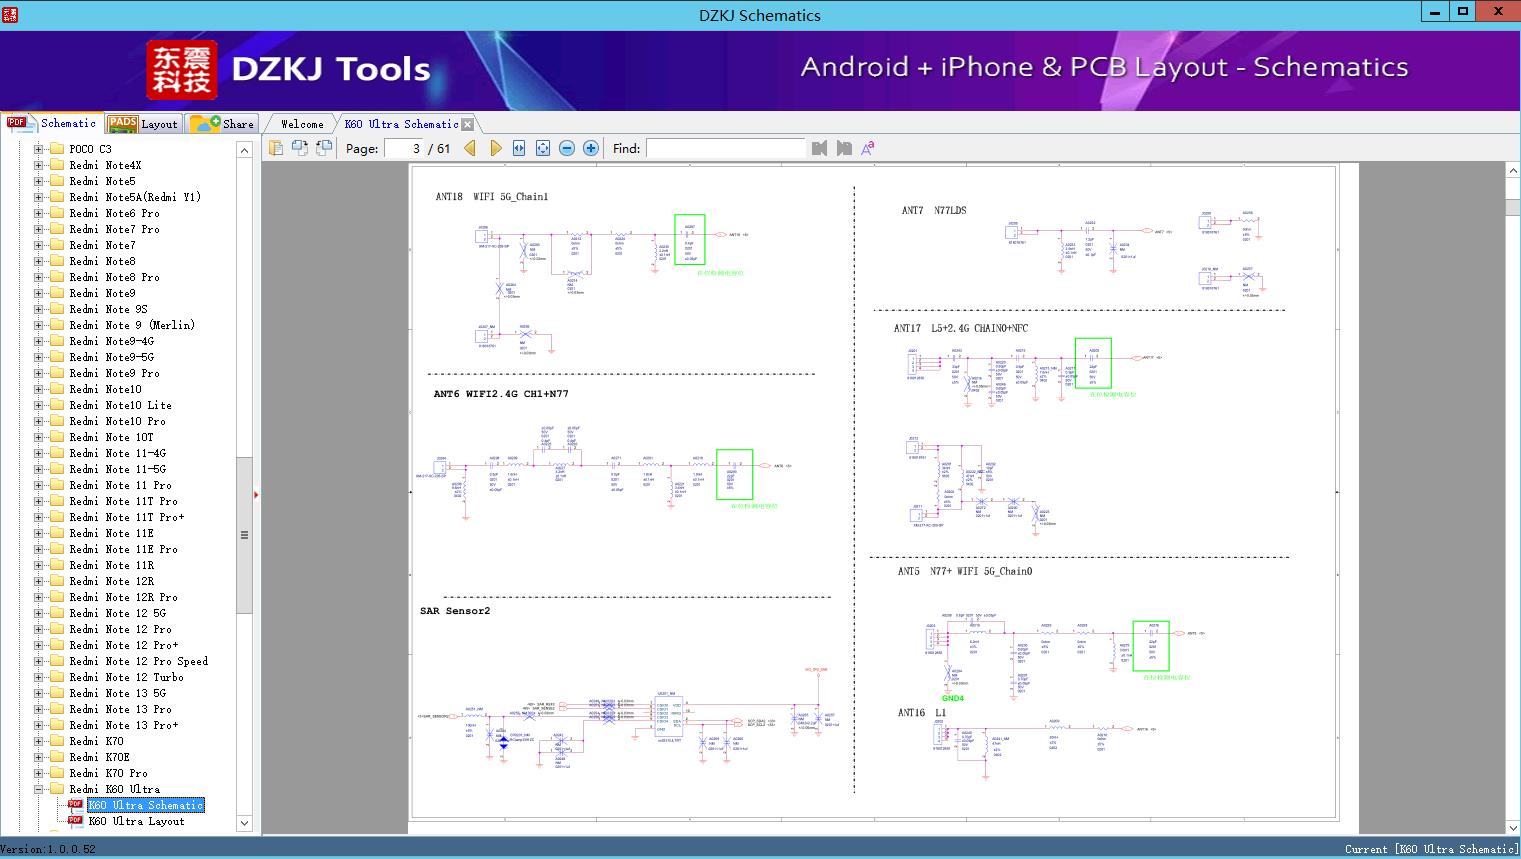Open the Share sidebar tab

[x=222, y=124]
